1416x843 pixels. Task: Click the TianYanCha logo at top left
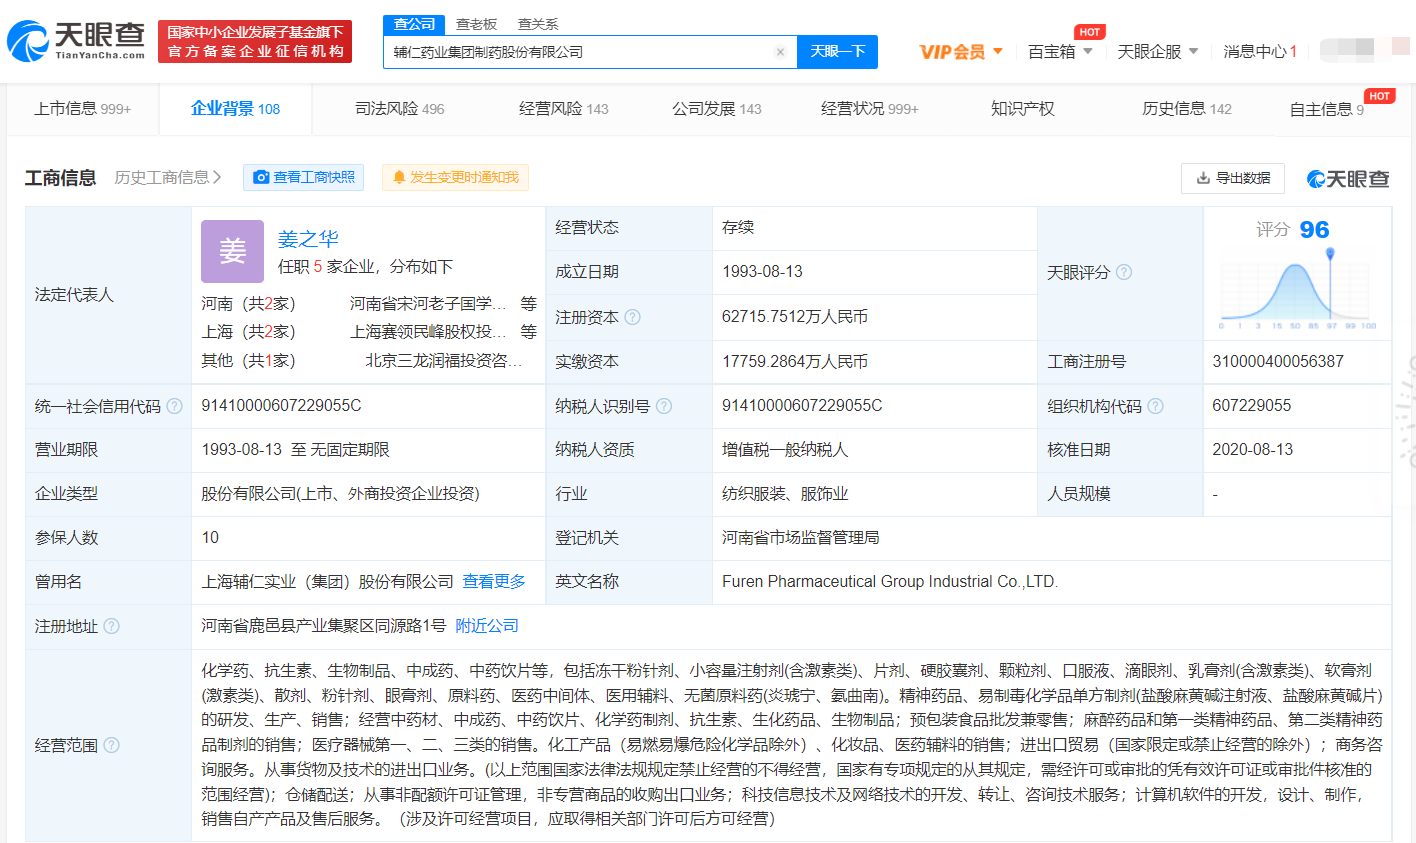click(77, 40)
